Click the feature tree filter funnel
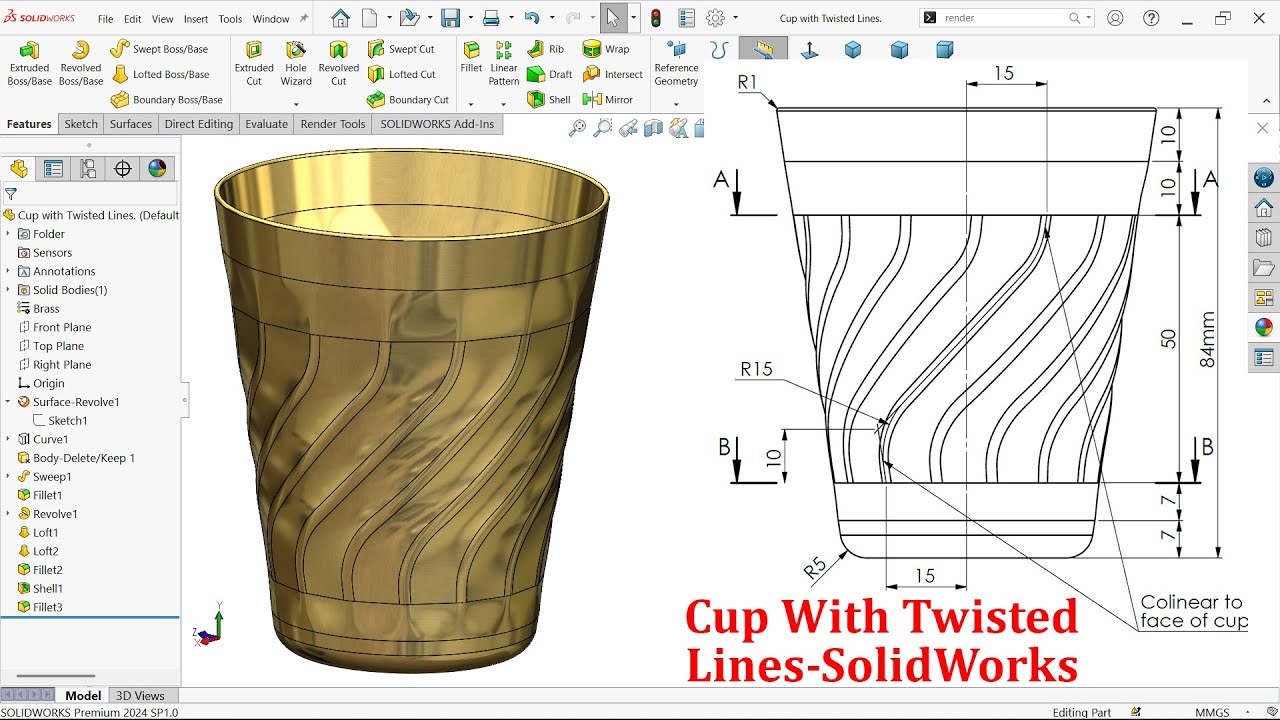 [11, 194]
